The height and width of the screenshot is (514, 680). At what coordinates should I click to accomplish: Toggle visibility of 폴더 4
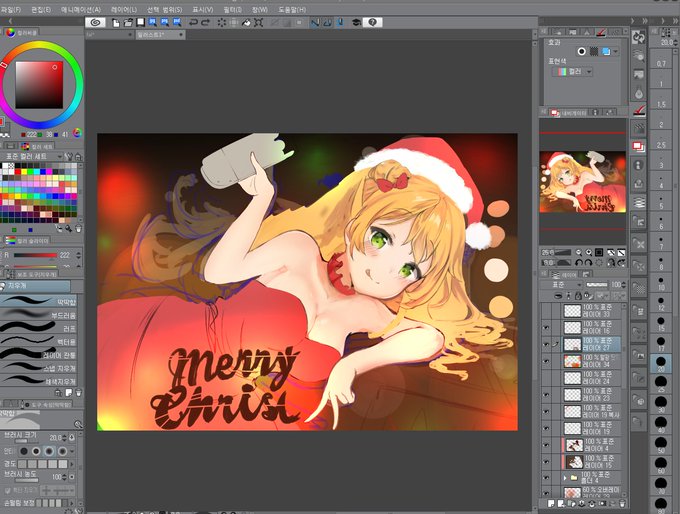(546, 478)
